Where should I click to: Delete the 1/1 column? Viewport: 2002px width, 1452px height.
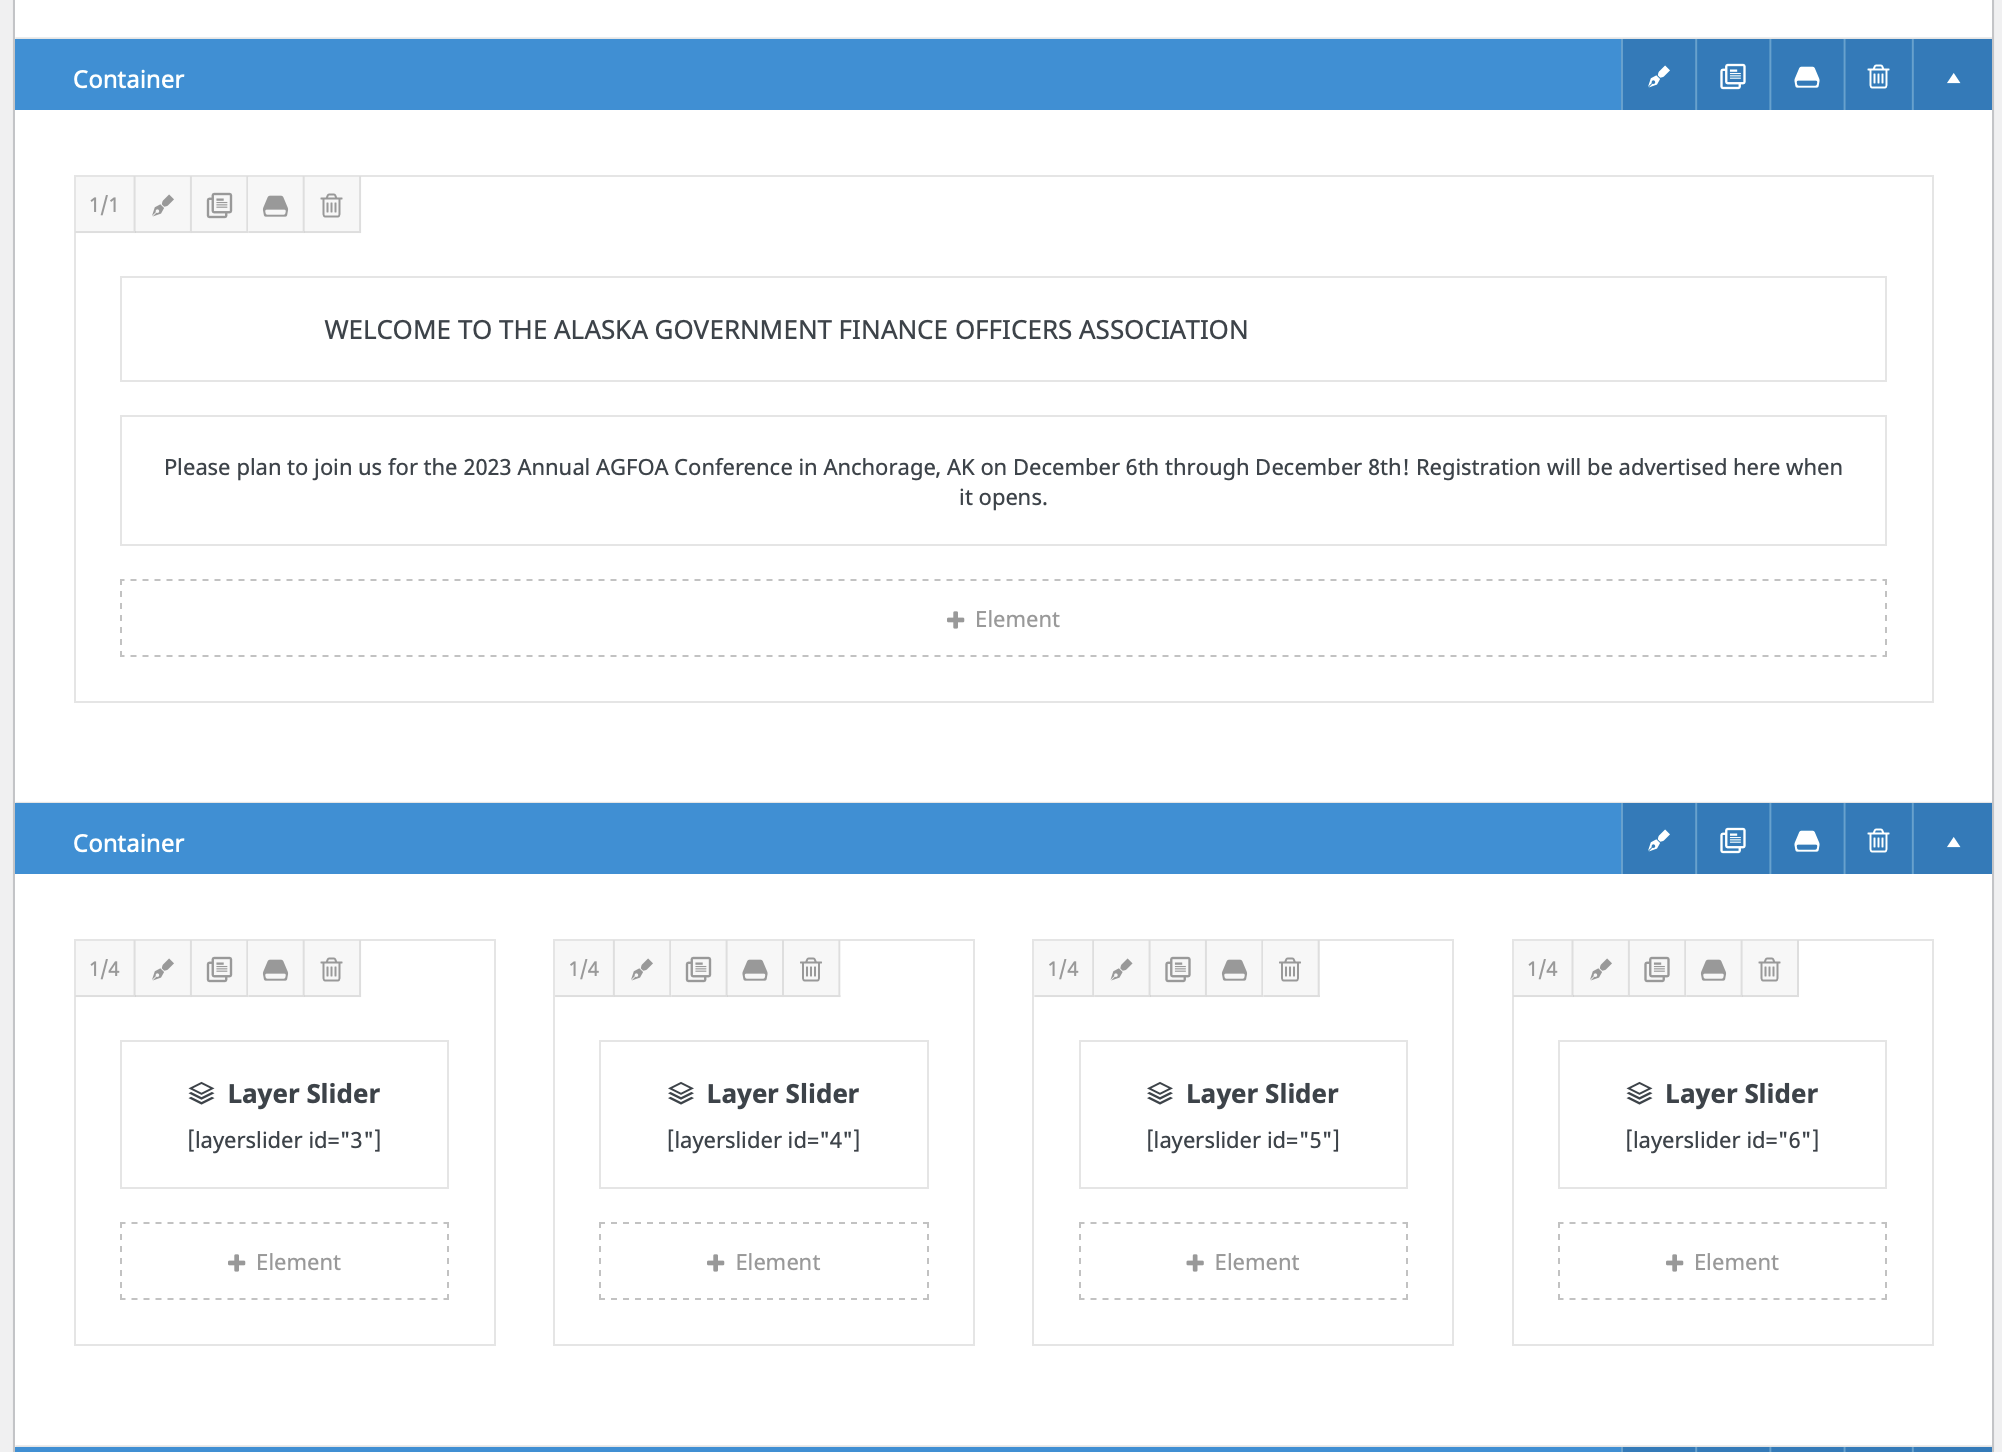[x=331, y=205]
